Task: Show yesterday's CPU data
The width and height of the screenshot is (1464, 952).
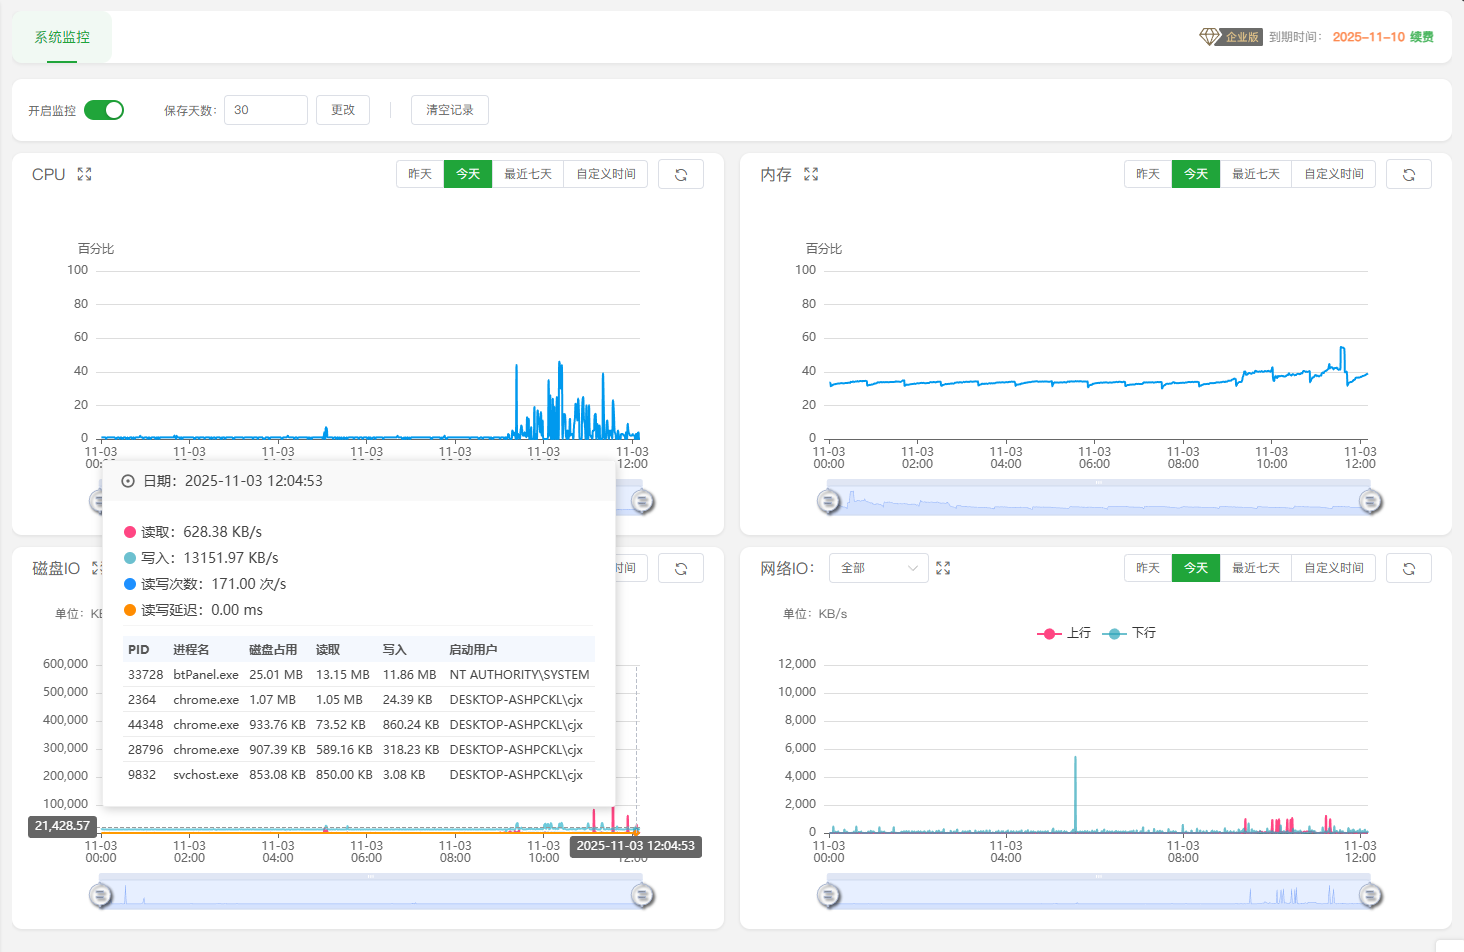Action: pos(420,174)
